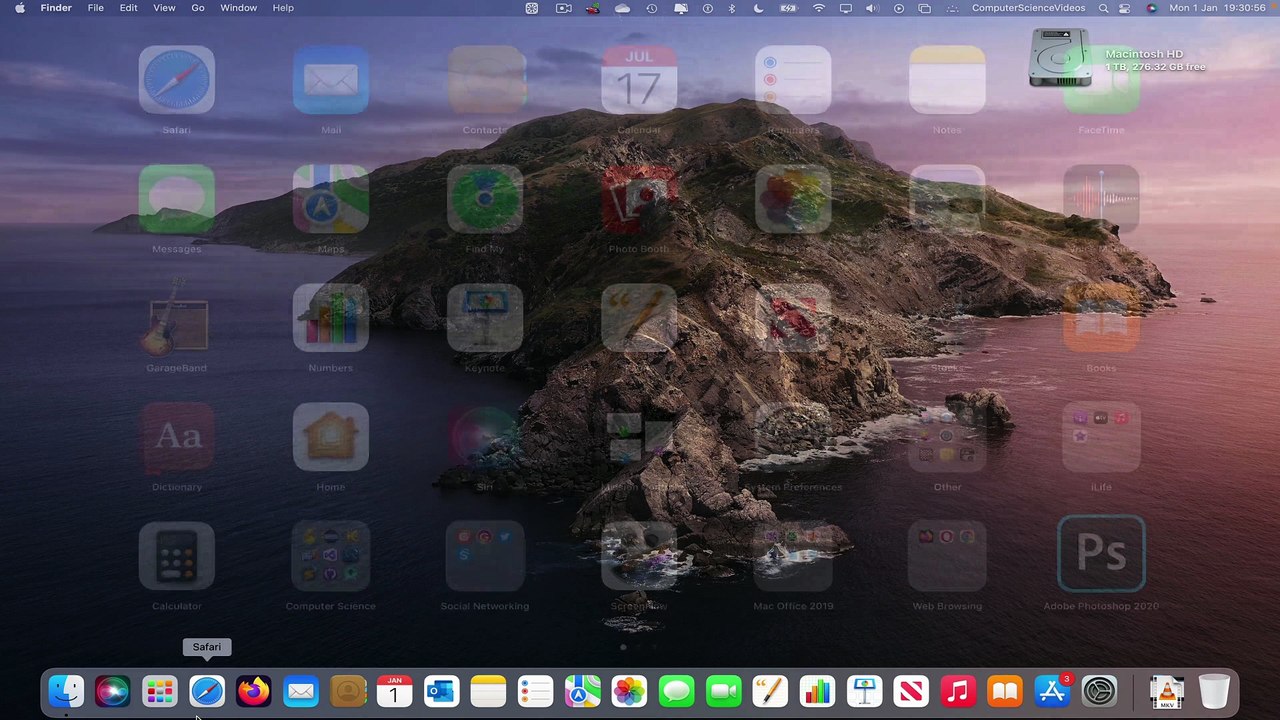Open the Window menu

point(239,8)
